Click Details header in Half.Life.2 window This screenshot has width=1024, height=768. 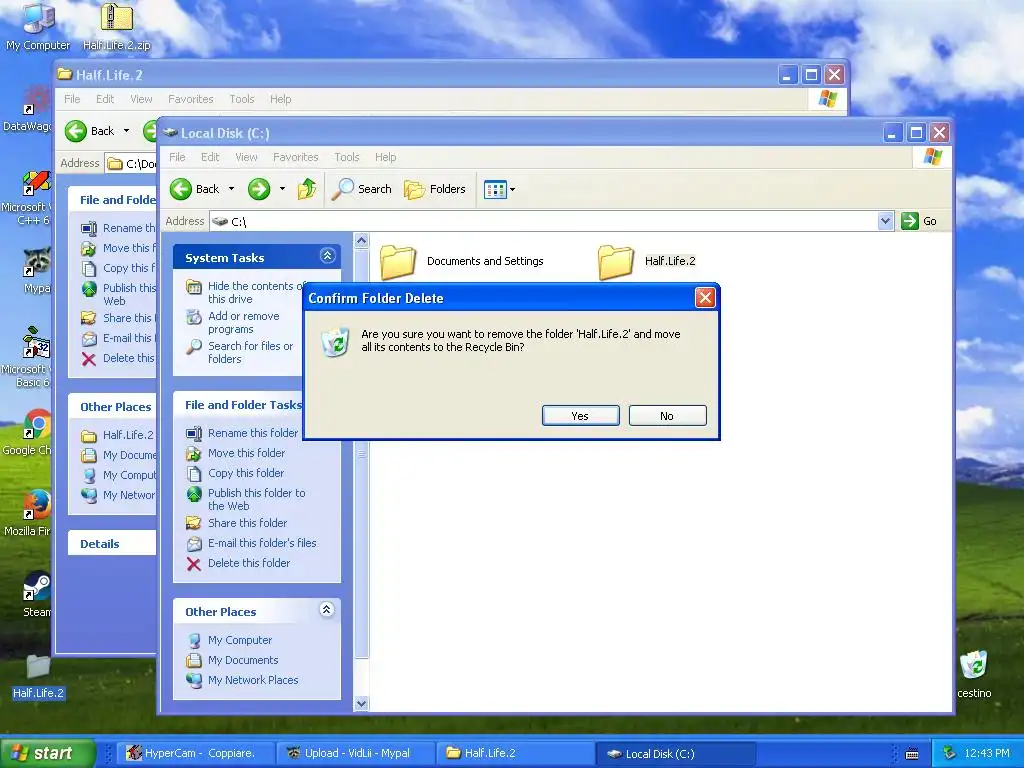(x=100, y=544)
